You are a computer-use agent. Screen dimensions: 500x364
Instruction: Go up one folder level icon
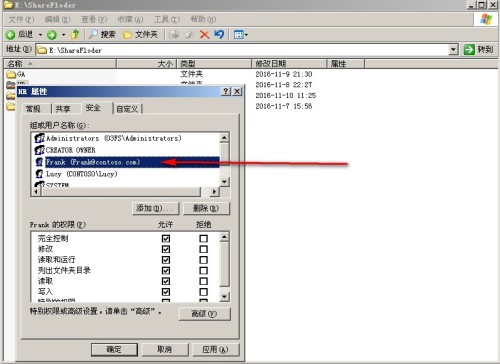click(75, 34)
